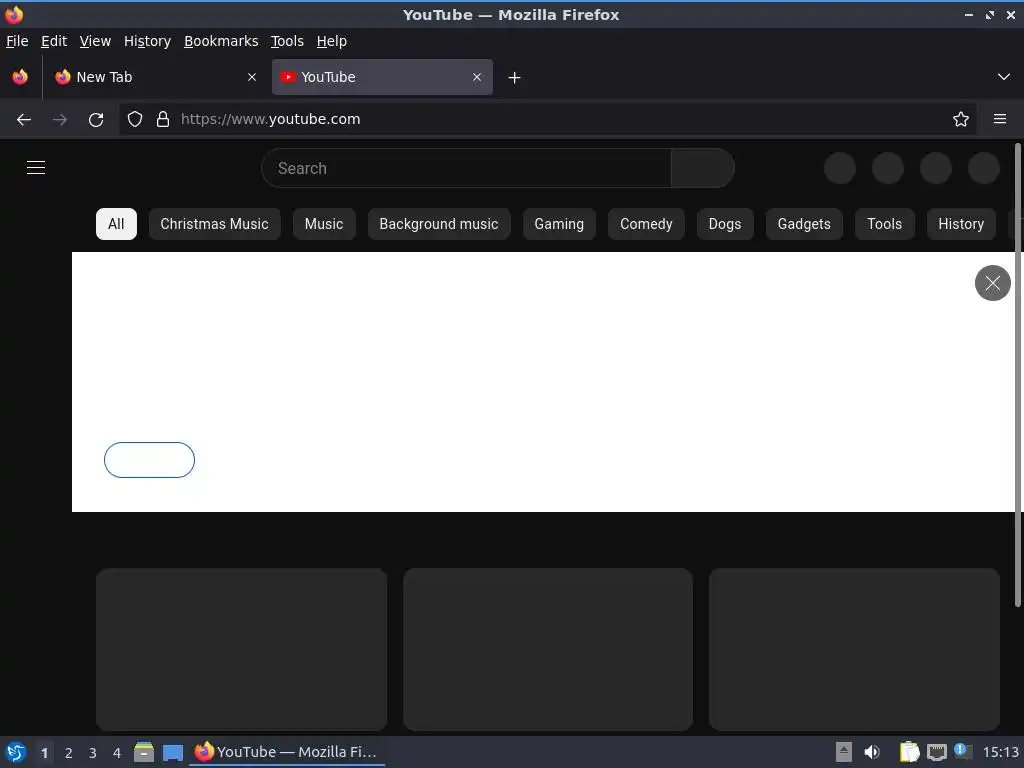Bookmark this page with star icon
This screenshot has width=1024, height=768.
961,119
